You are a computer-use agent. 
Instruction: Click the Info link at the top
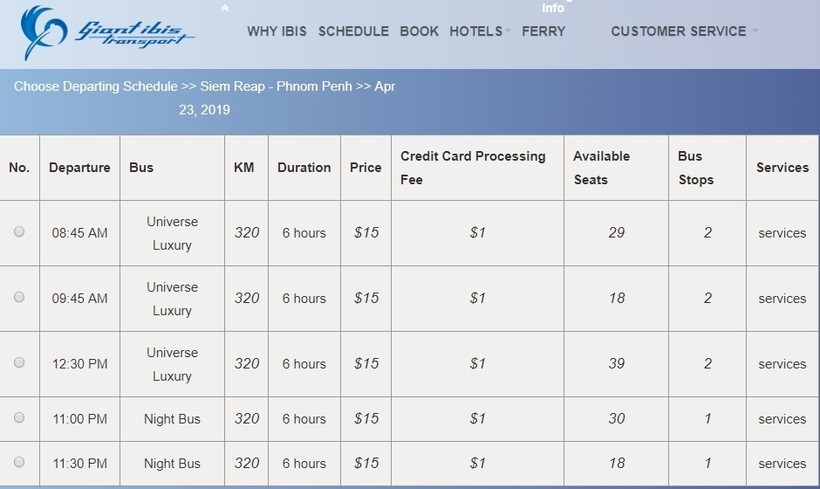[553, 8]
